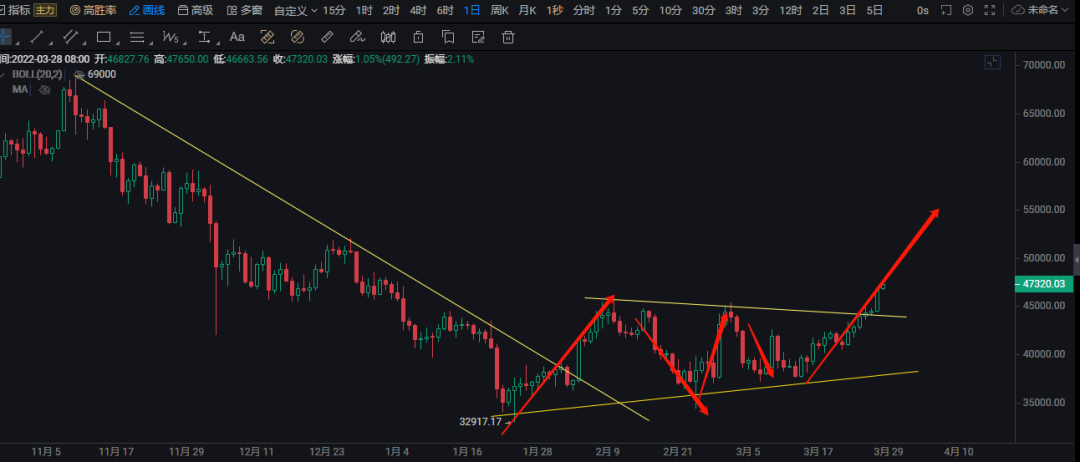
Task: Expand the W5 wave tool submenu arrow
Action: 183,41
